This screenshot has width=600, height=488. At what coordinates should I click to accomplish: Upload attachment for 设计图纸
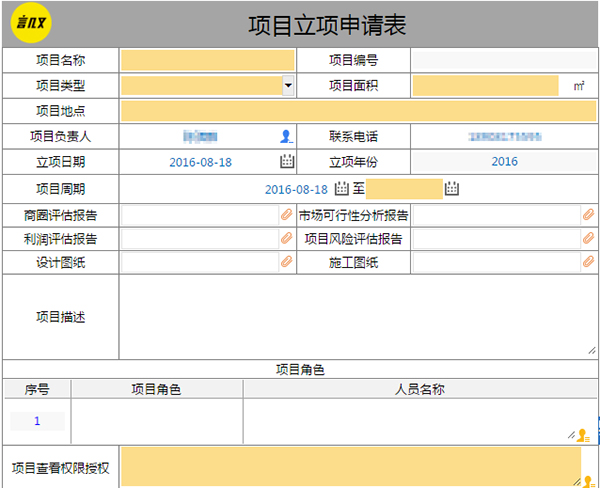point(287,262)
